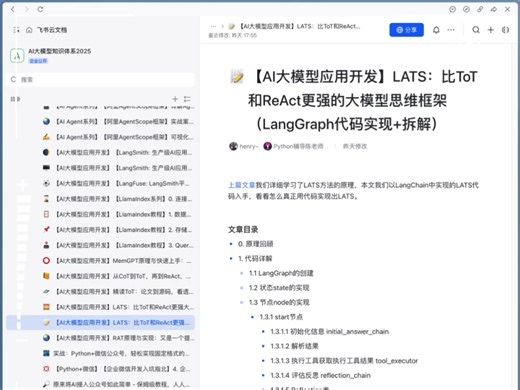Click the blue 分享 share button
This screenshot has width=520, height=390.
tap(406, 30)
